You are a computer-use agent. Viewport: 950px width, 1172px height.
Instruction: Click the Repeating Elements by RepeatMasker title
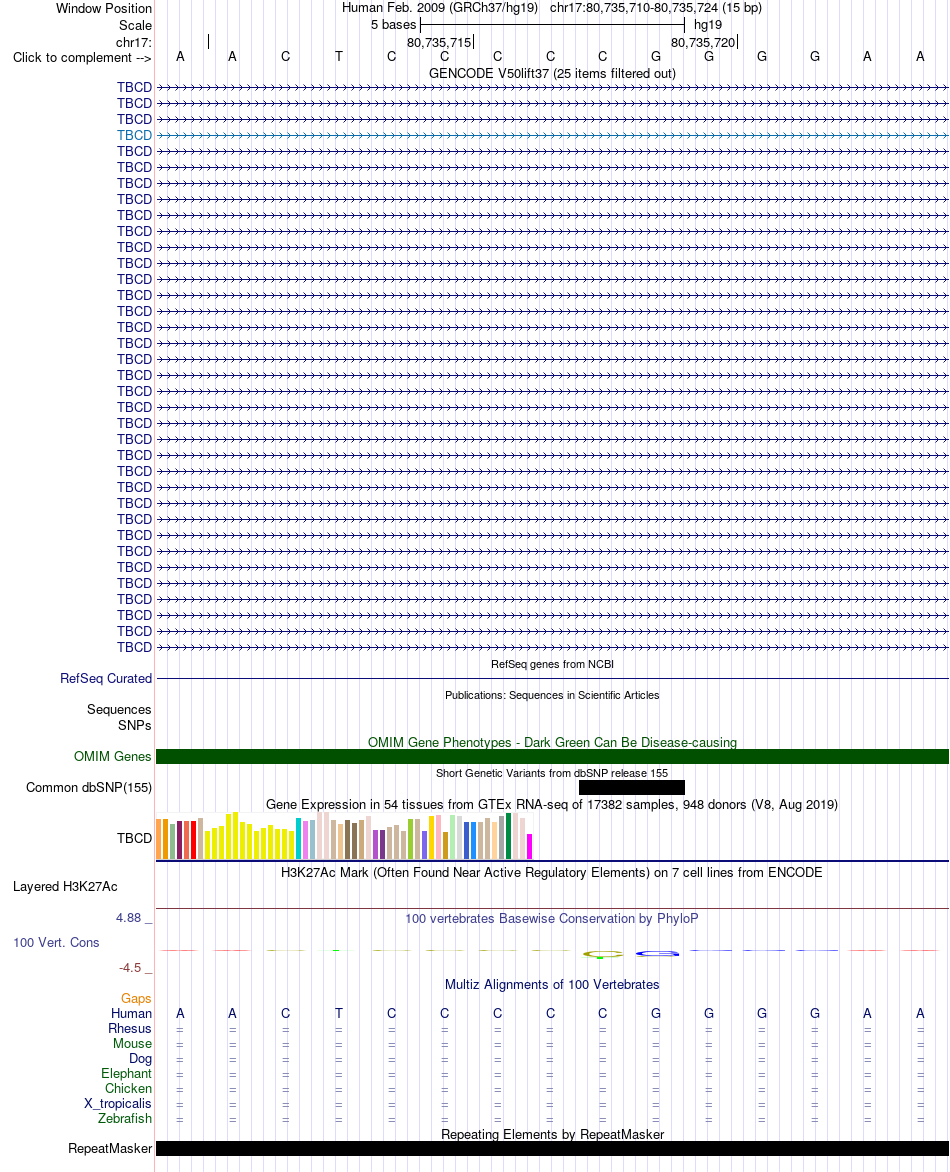[x=552, y=1134]
